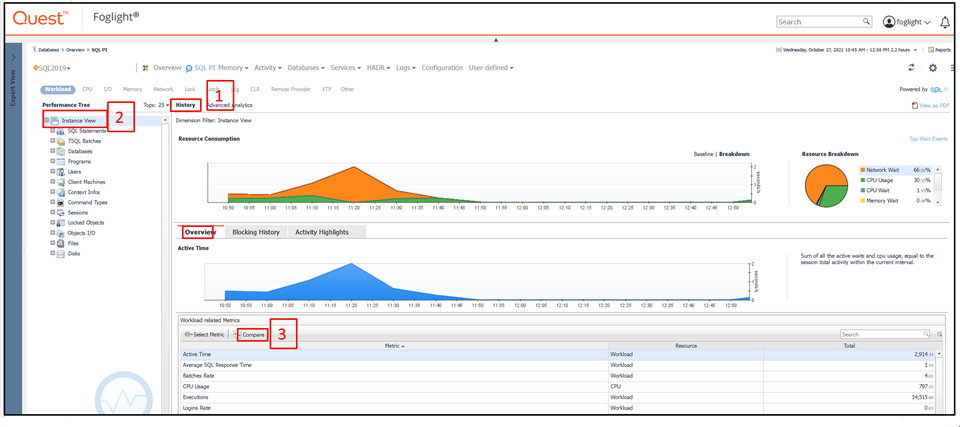Click the Files tree icon
This screenshot has height=427, width=960.
(x=61, y=243)
